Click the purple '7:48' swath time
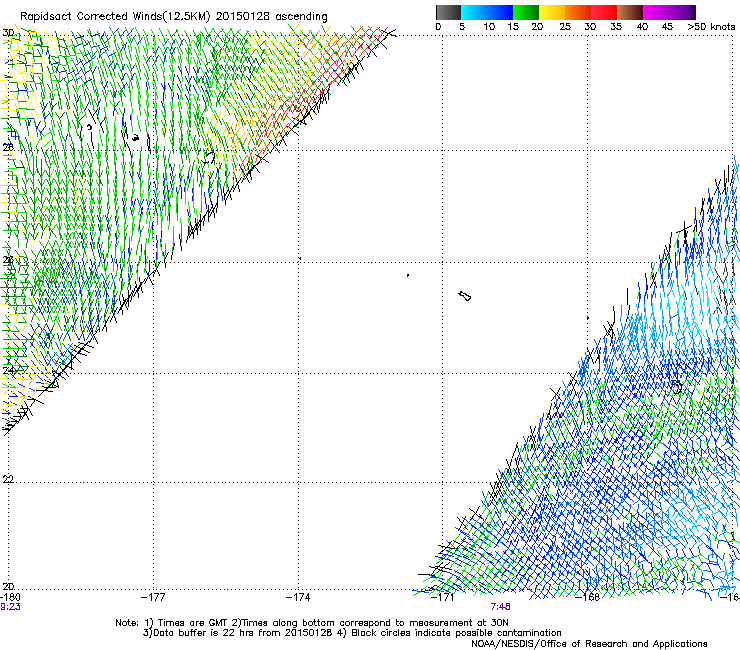 coord(500,607)
